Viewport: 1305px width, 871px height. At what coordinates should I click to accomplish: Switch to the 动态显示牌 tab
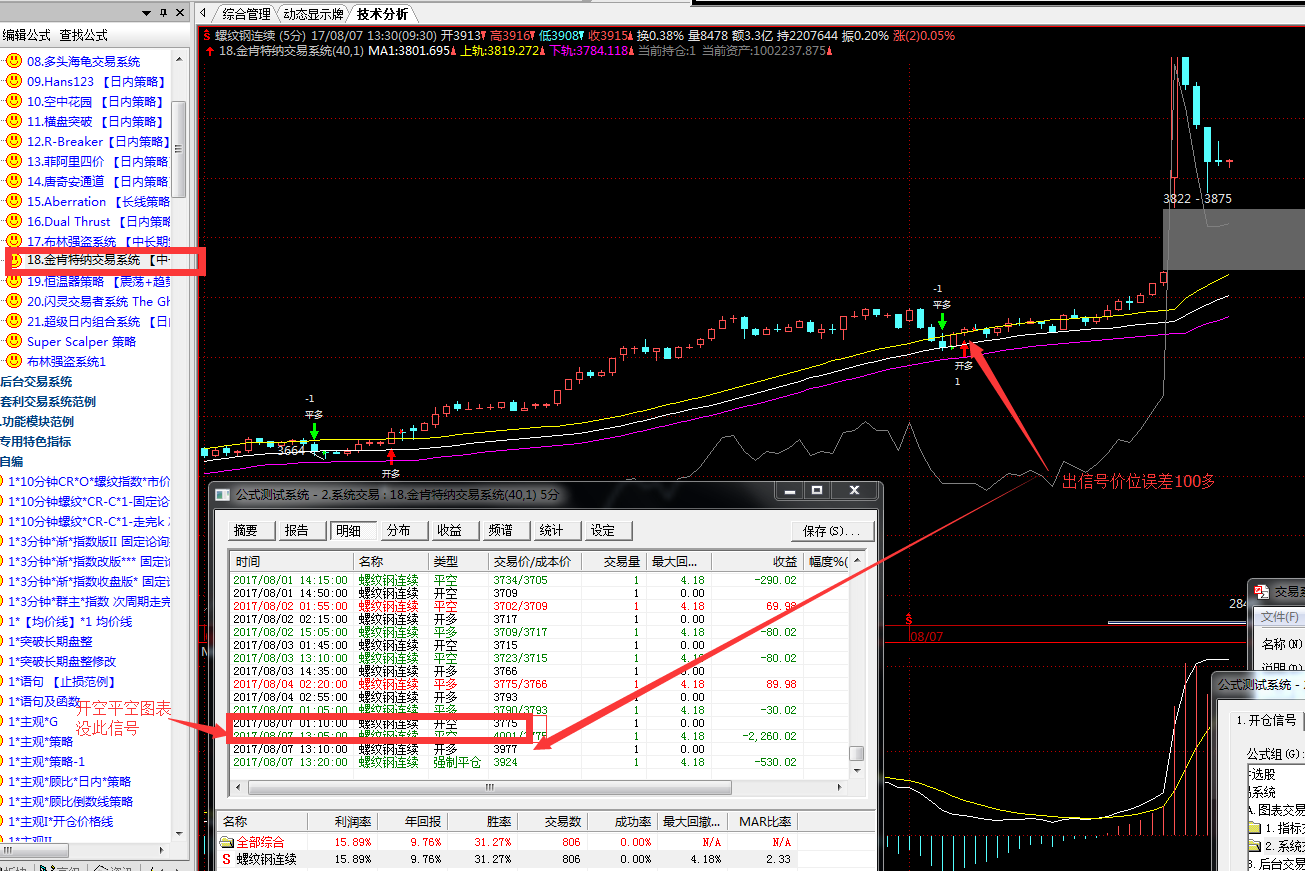coord(313,14)
